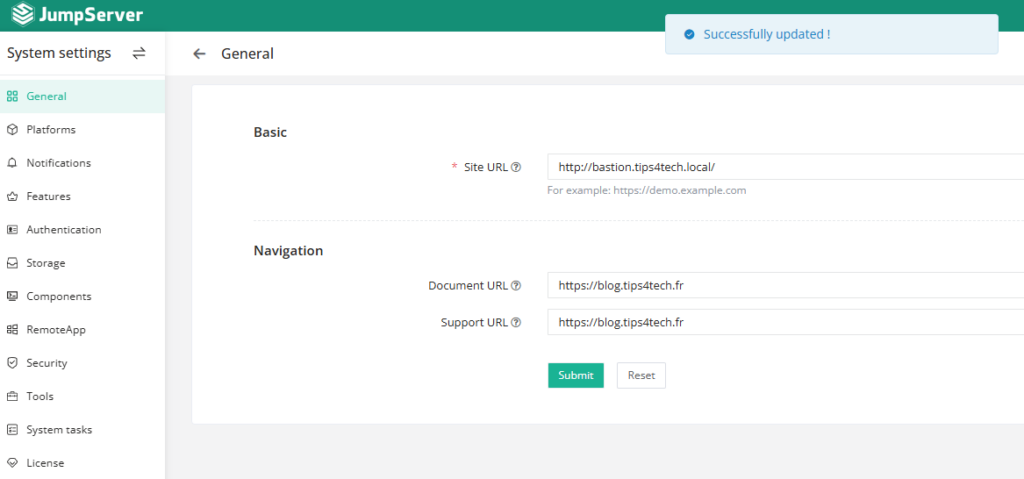Click the Tools briefcase icon
Image resolution: width=1024 pixels, height=479 pixels.
point(12,397)
